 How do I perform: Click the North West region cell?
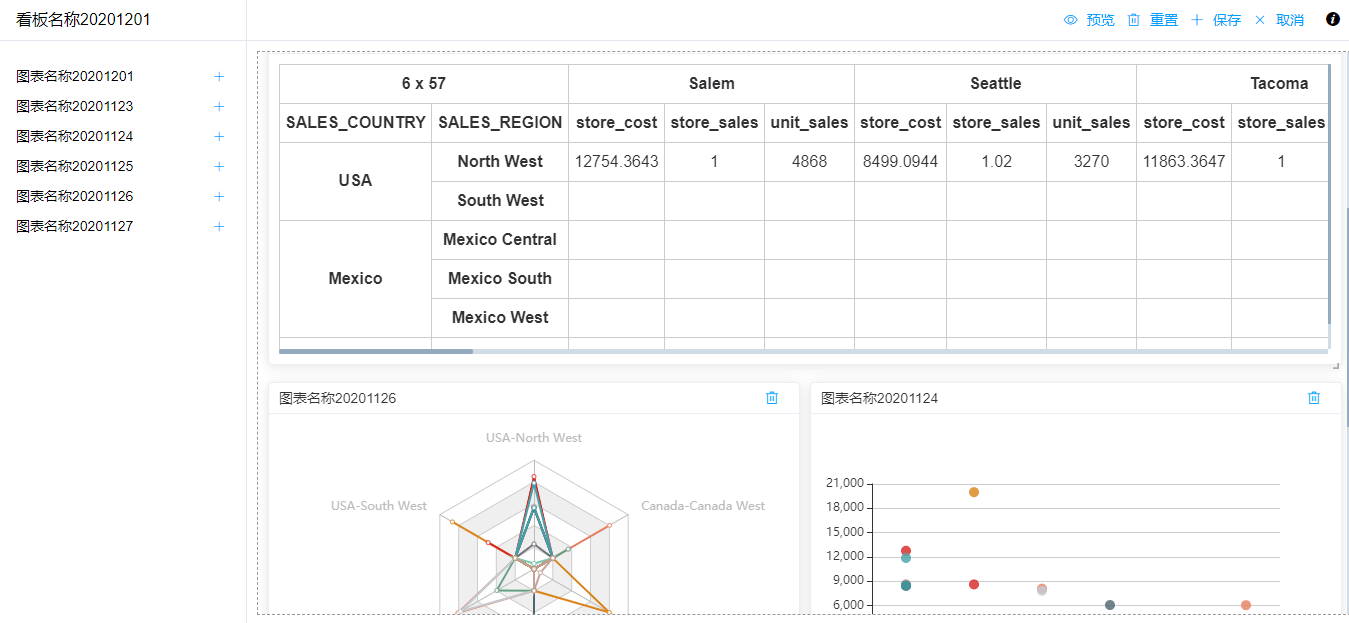point(500,162)
